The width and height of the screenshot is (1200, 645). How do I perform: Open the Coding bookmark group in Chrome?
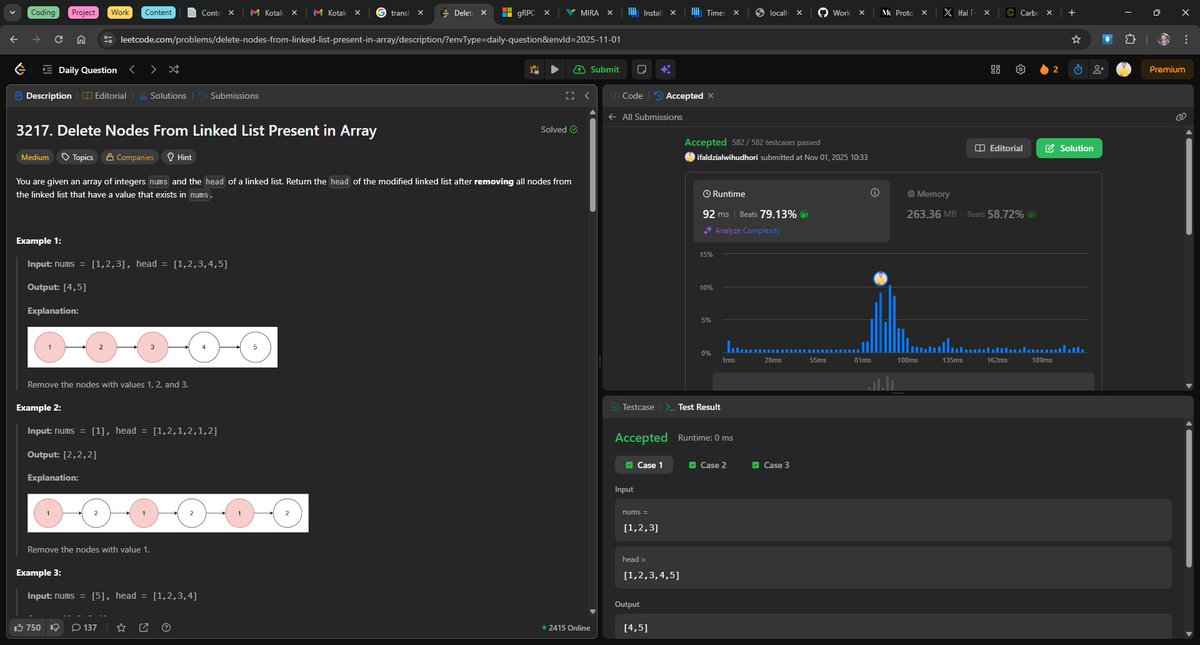click(x=43, y=12)
